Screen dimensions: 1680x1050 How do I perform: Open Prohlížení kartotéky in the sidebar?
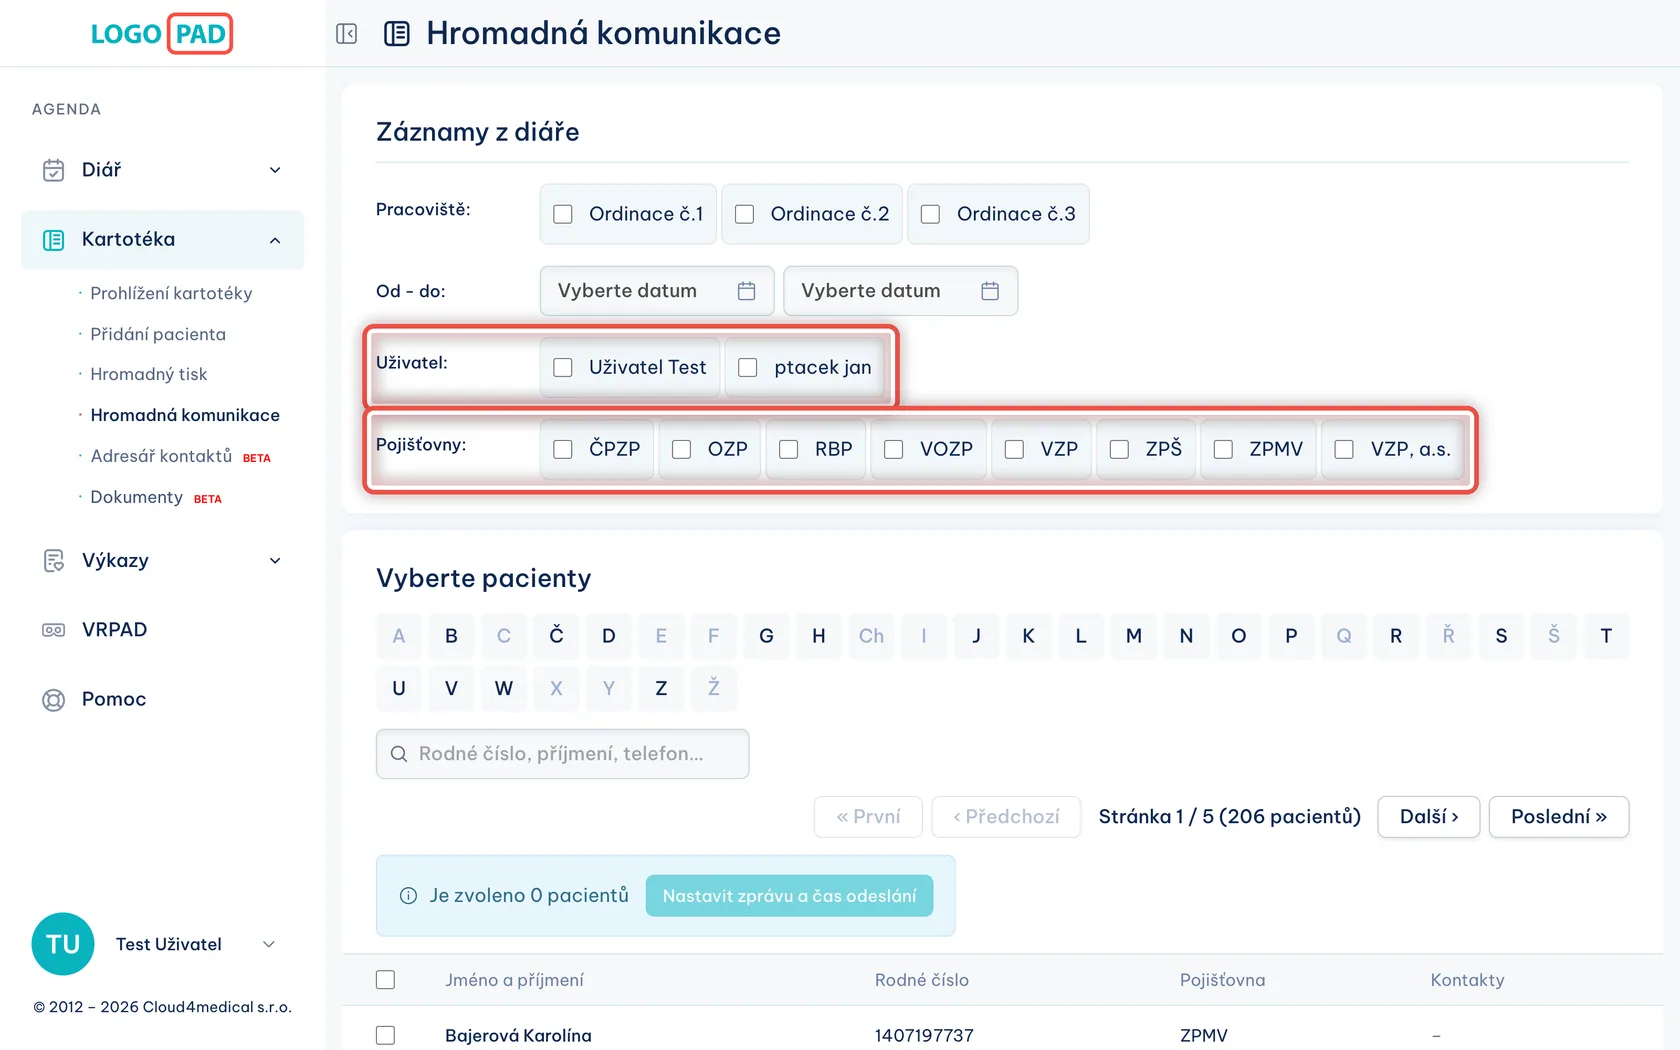(171, 293)
